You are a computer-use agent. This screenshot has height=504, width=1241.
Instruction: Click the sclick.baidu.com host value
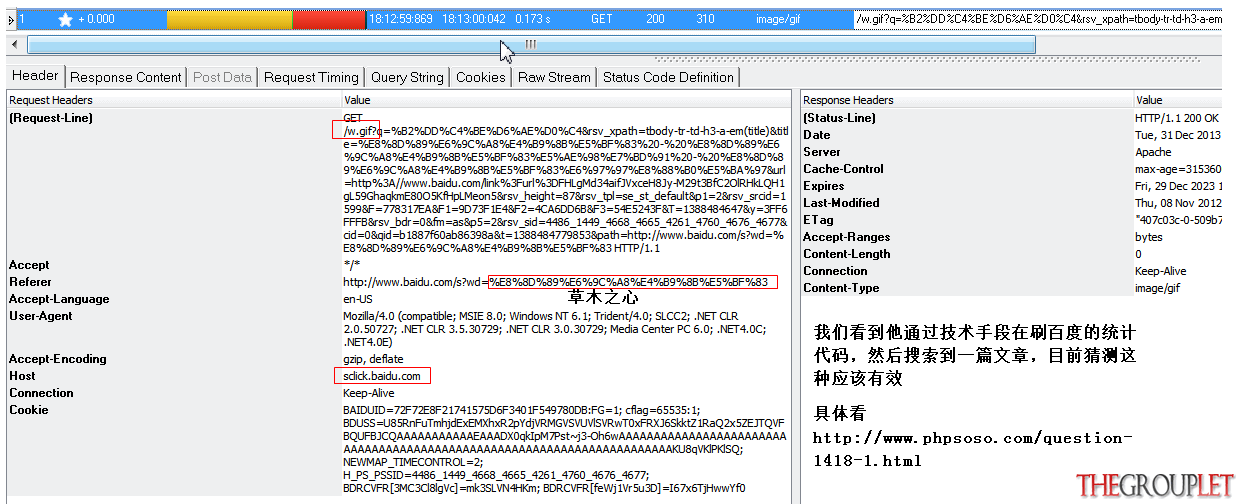click(x=382, y=376)
